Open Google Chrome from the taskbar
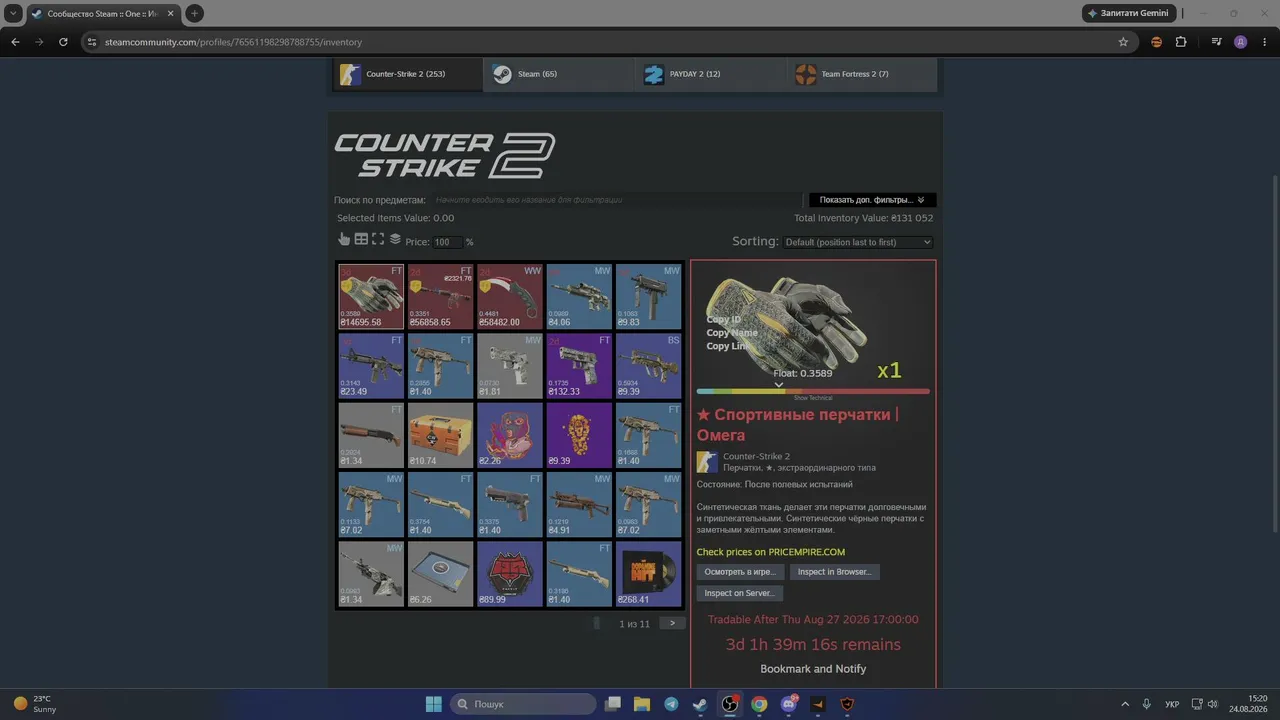 pos(759,704)
